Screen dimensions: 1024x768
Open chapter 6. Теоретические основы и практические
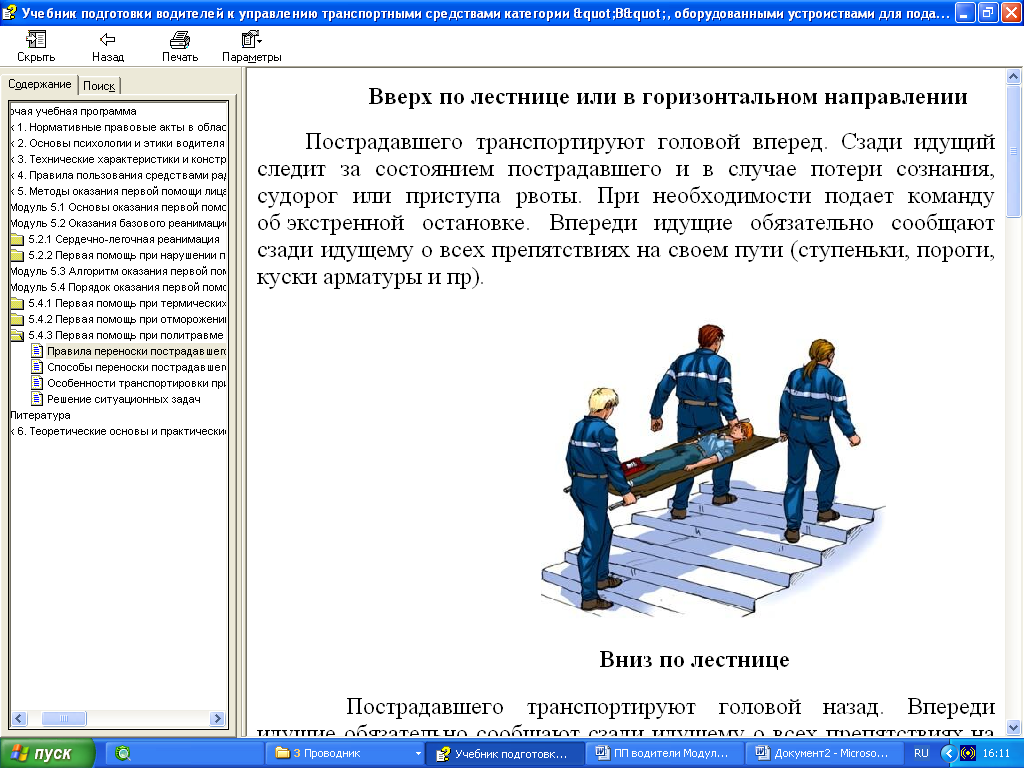tap(118, 432)
